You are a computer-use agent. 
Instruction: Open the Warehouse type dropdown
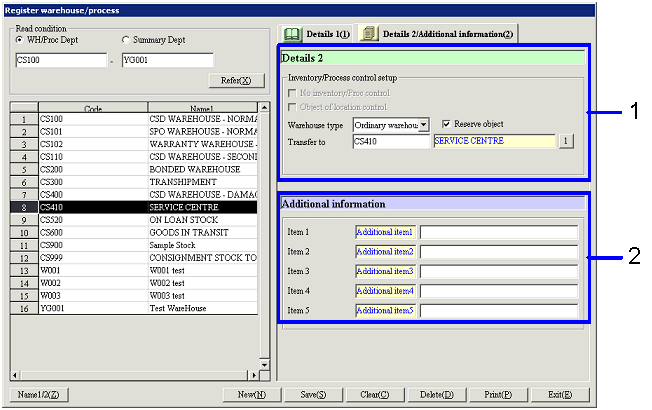424,125
